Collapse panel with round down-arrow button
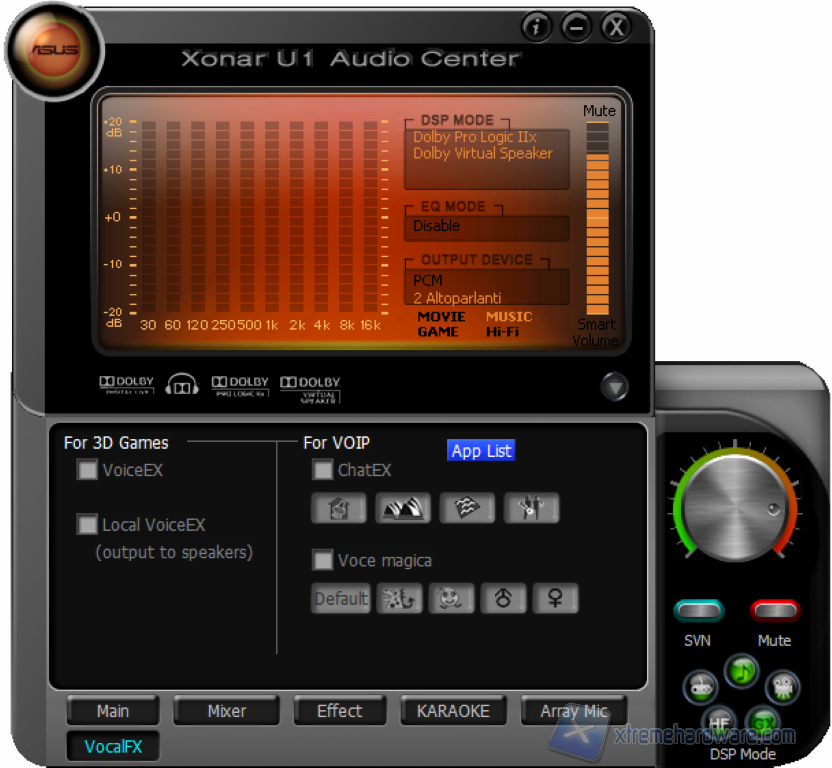 click(x=615, y=386)
